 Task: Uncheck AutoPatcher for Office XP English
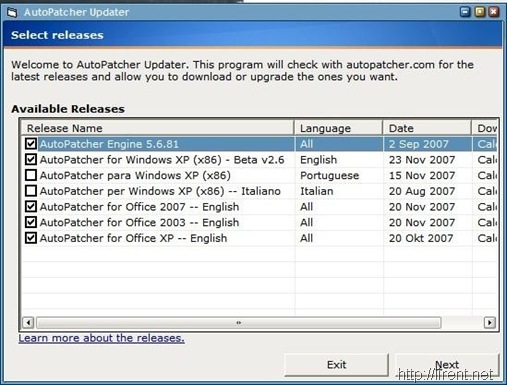31,238
